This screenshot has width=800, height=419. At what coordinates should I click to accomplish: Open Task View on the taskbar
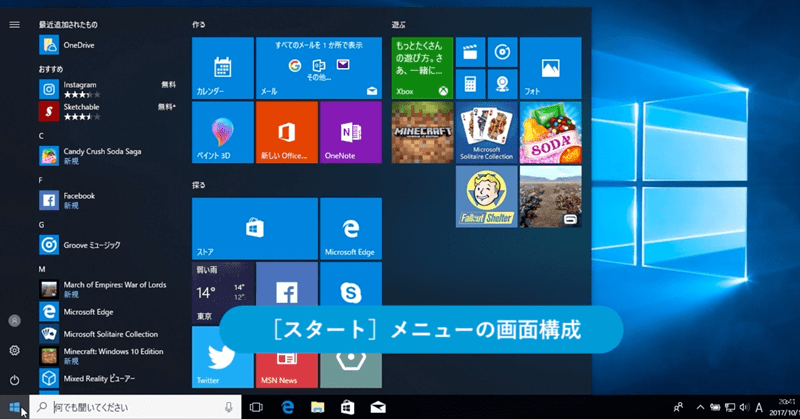tap(256, 407)
